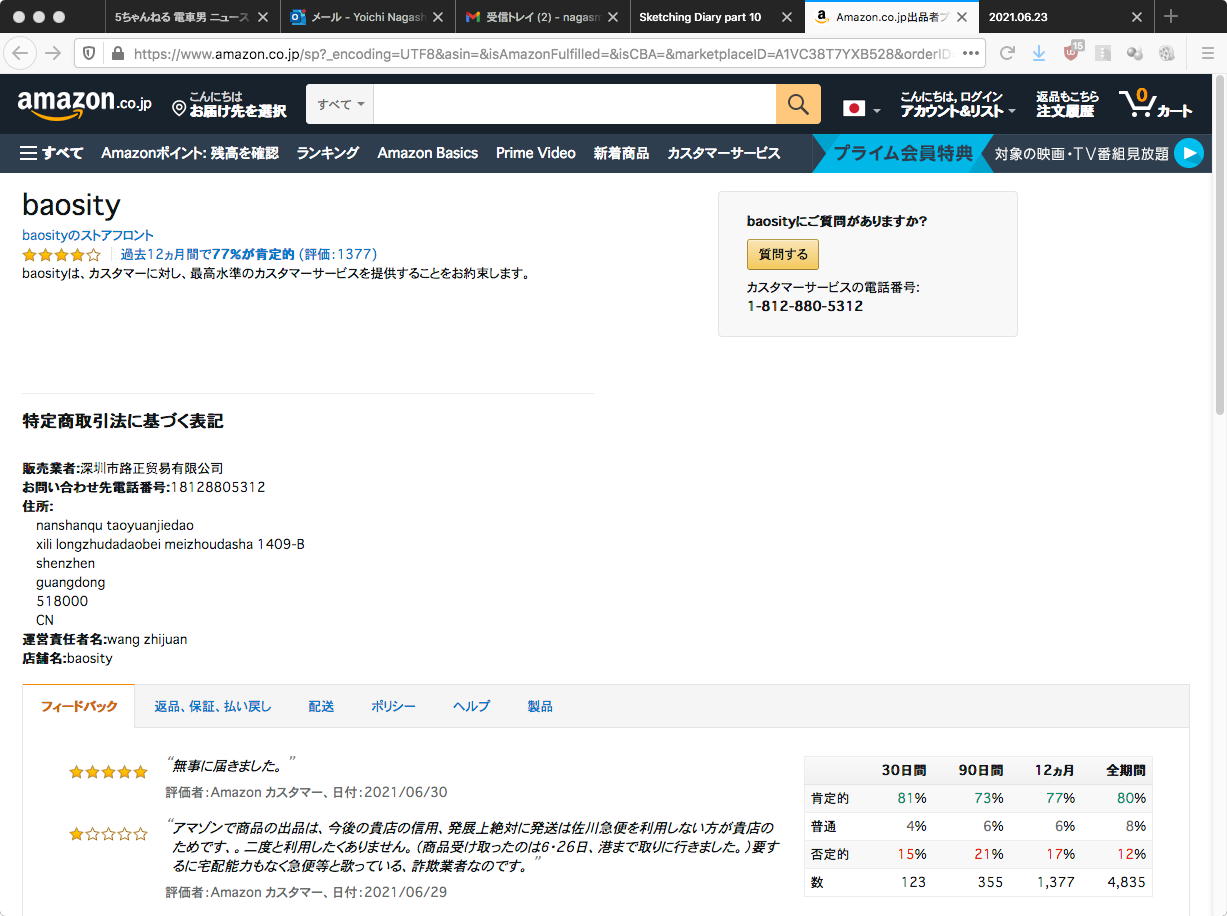
Task: Close the 2021.06.23 tab
Action: (x=1137, y=17)
